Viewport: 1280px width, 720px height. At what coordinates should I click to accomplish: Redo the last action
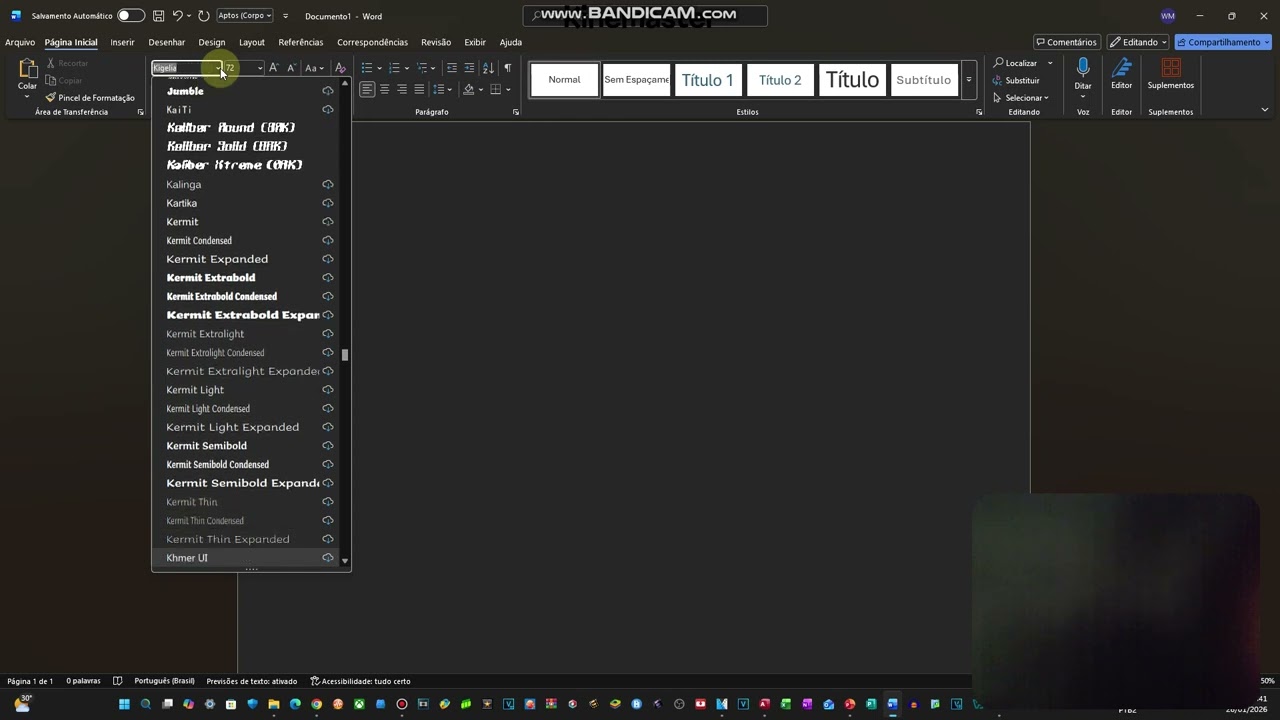[x=204, y=16]
